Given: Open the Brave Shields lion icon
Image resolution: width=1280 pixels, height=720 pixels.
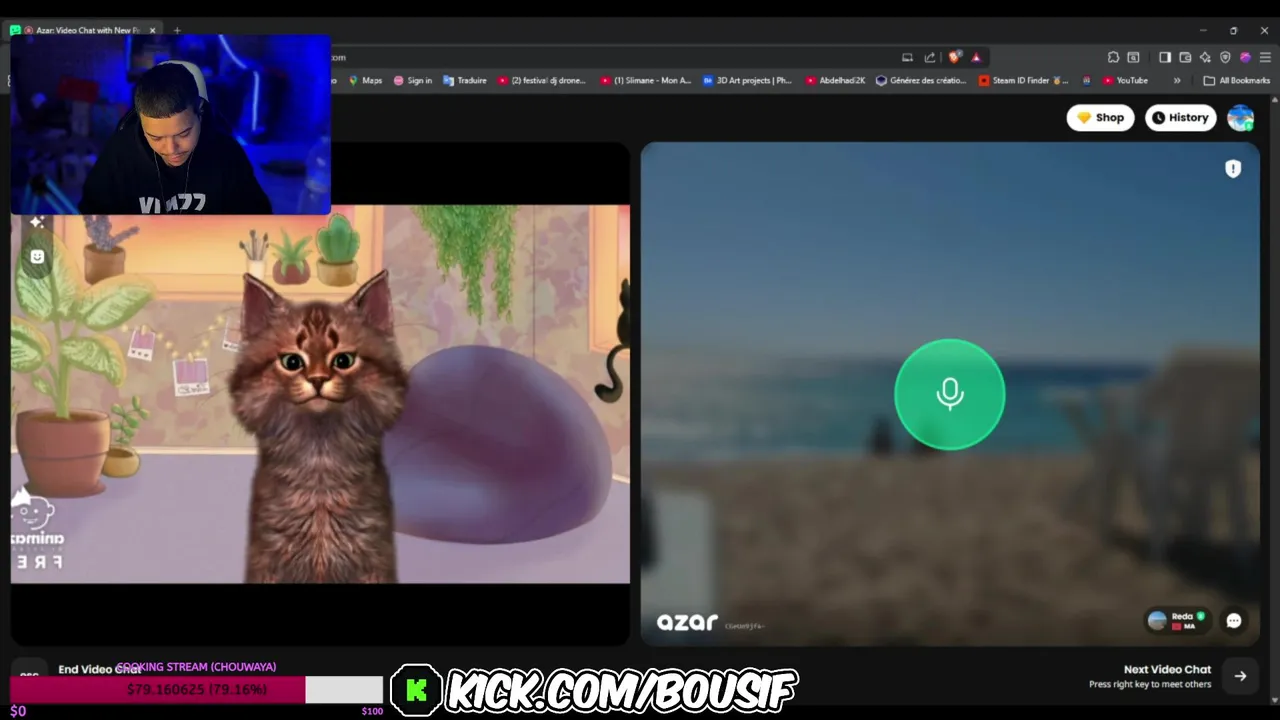Looking at the screenshot, I should [954, 57].
